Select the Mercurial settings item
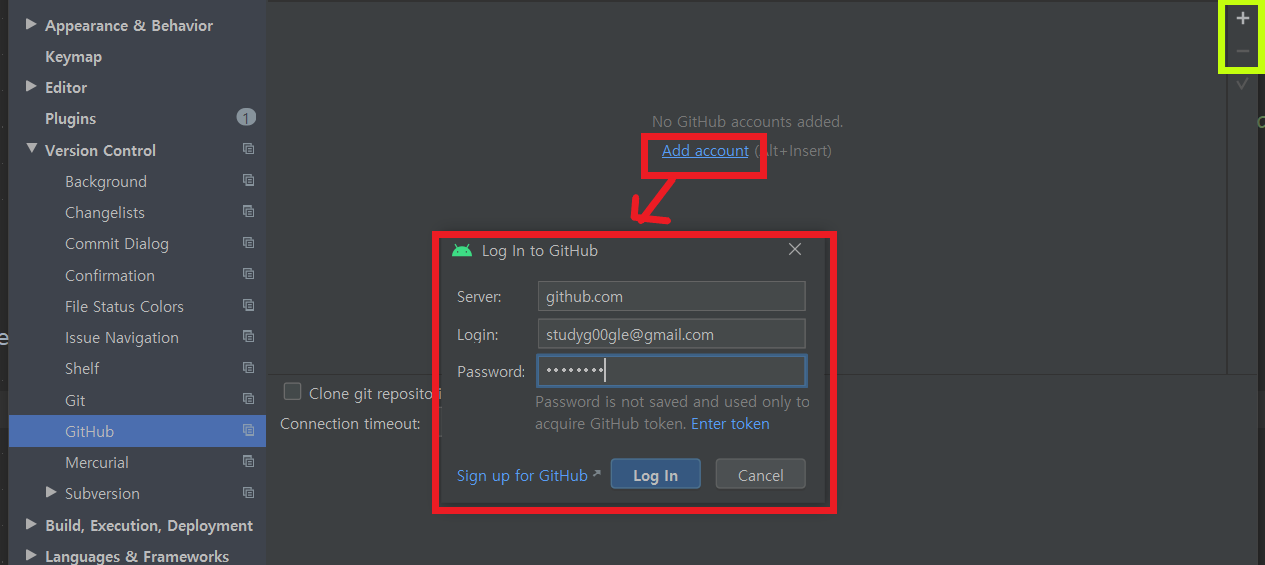The image size is (1265, 565). point(97,463)
